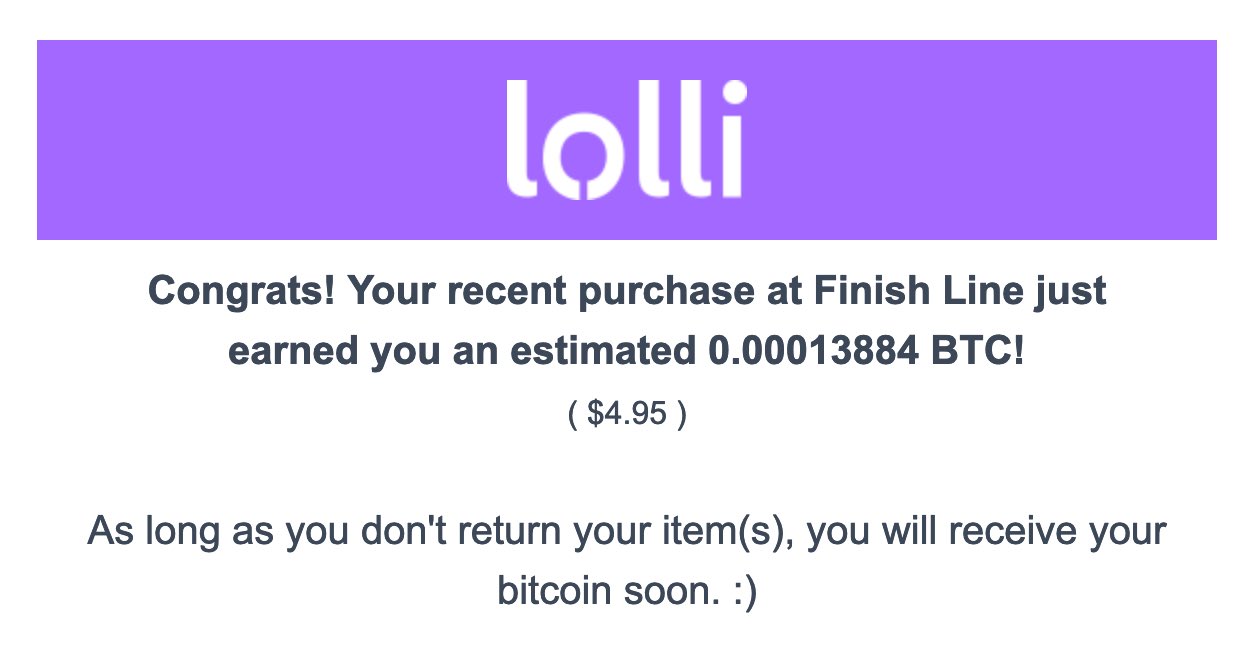Viewport: 1256px width, 654px height.
Task: Click the '$4.95' dollar value
Action: point(627,413)
